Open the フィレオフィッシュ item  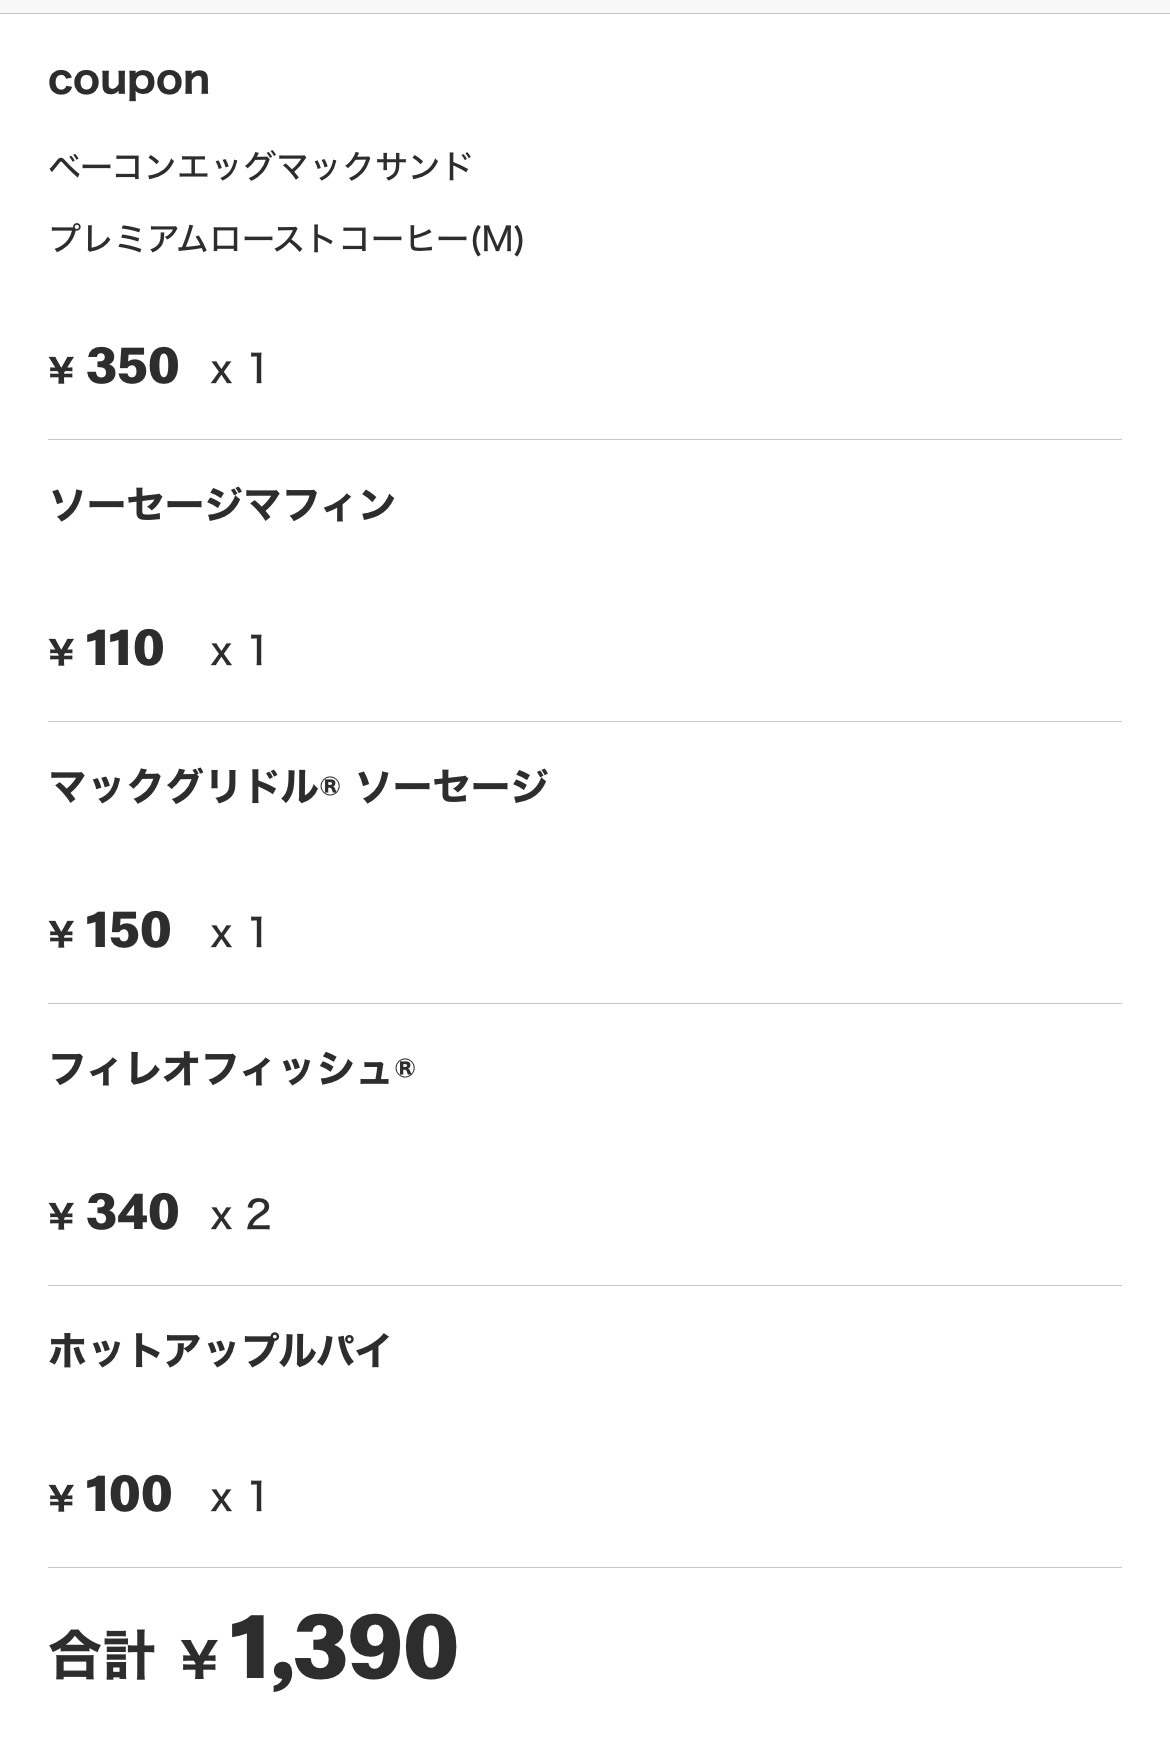click(x=231, y=1069)
